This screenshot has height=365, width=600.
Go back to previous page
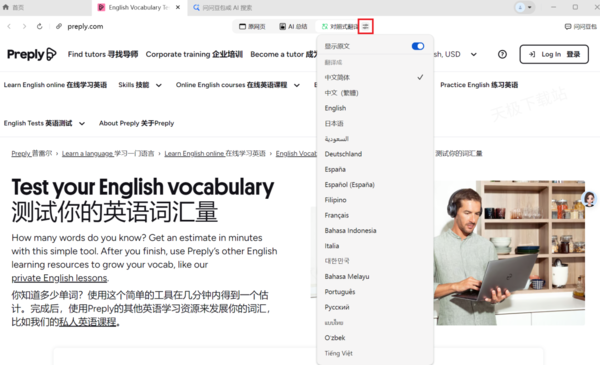(x=9, y=26)
